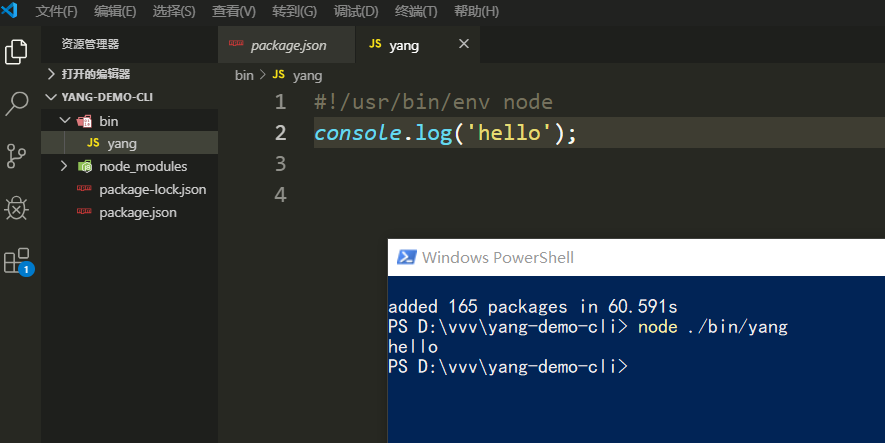
Task: Switch to the package.json tab
Action: (287, 45)
